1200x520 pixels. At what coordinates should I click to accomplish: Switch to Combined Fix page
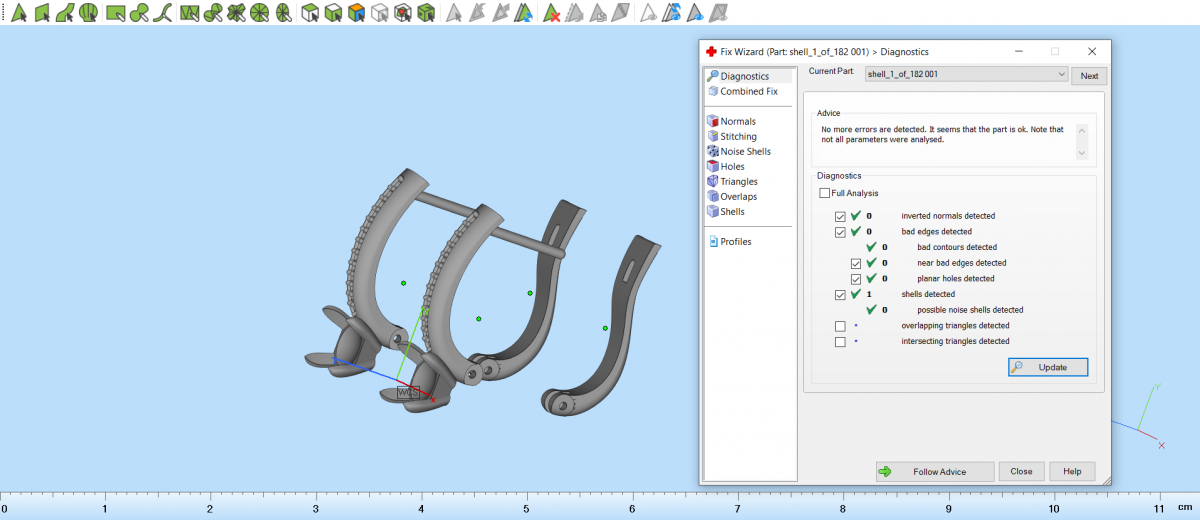tap(748, 91)
